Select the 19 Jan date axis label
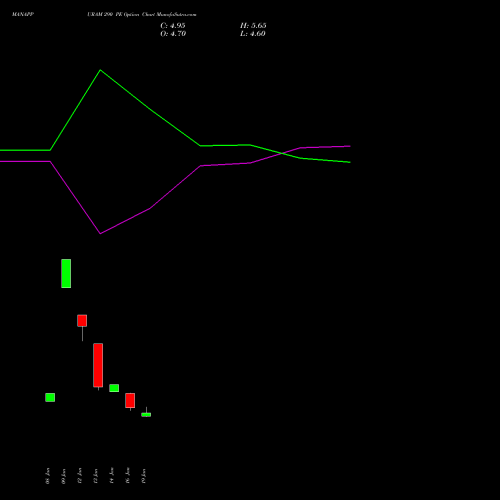Viewport: 500px width, 500px height. (x=143, y=476)
